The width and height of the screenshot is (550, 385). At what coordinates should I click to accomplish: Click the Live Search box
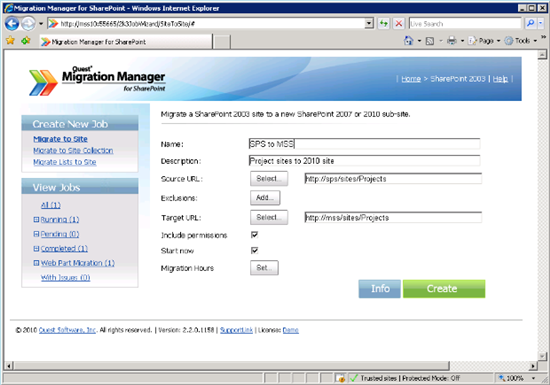click(465, 23)
